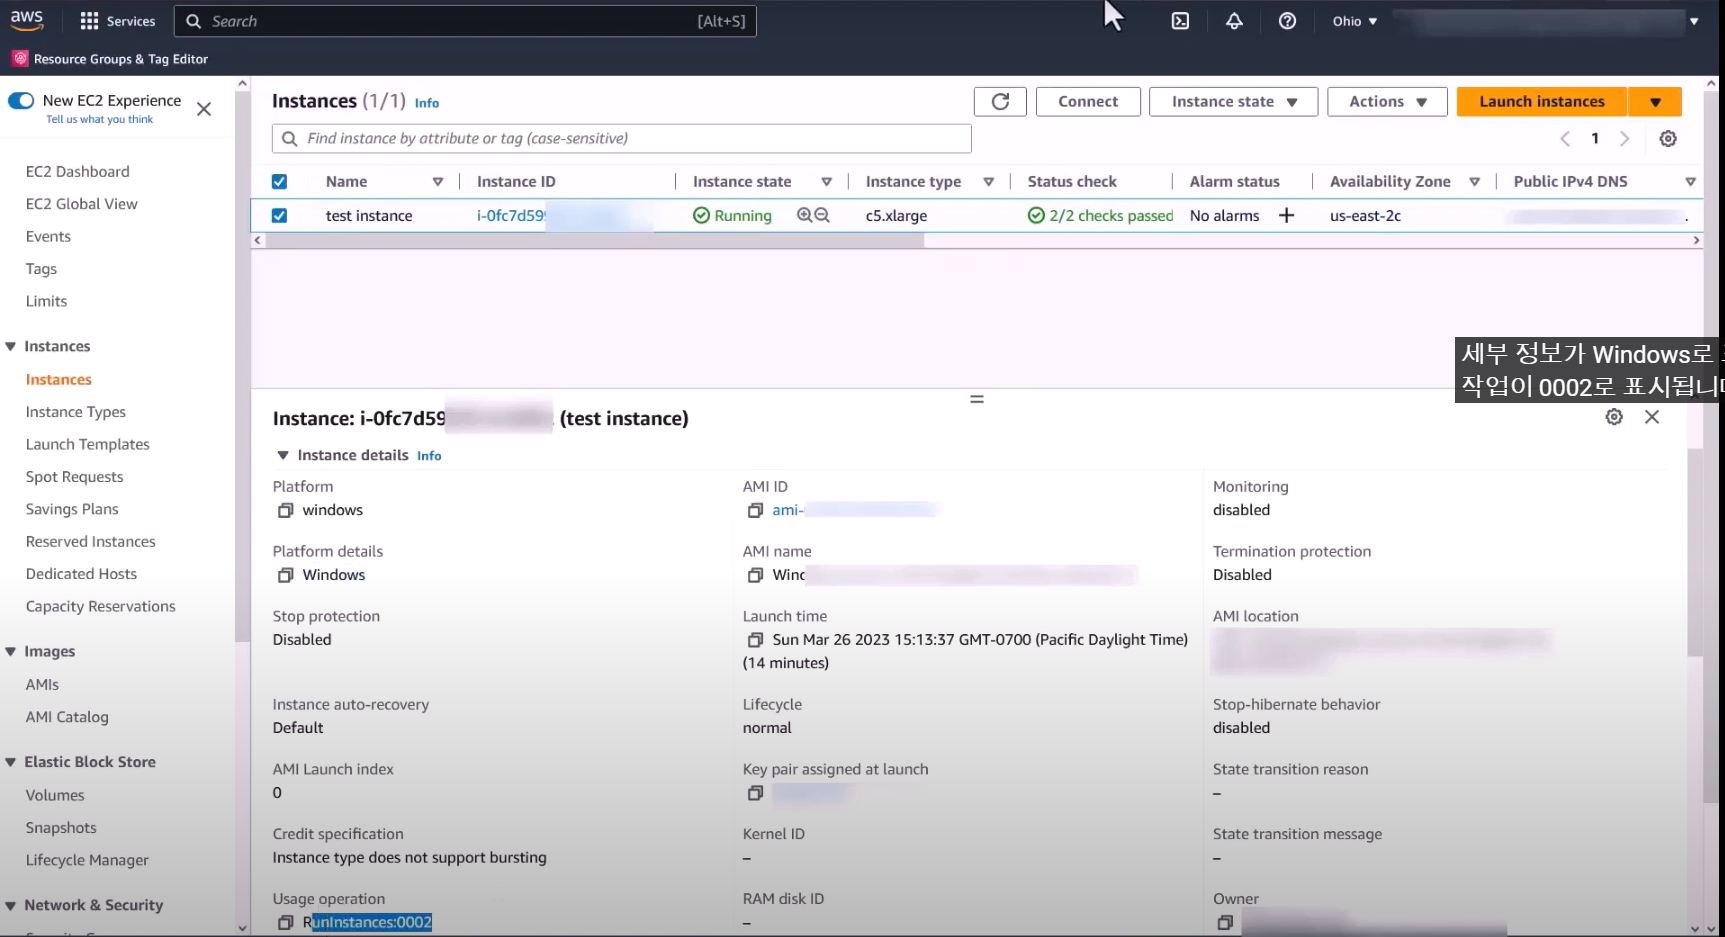Screen dimensions: 1725x937
Task: Click the panel resize handle bar
Action: click(977, 399)
